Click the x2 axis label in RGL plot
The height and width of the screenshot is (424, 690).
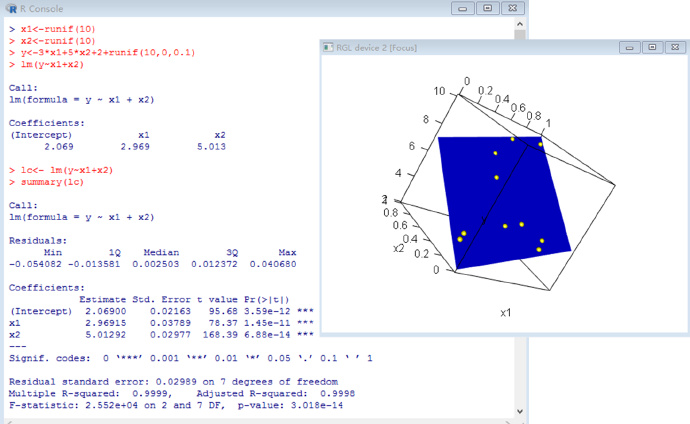point(398,248)
